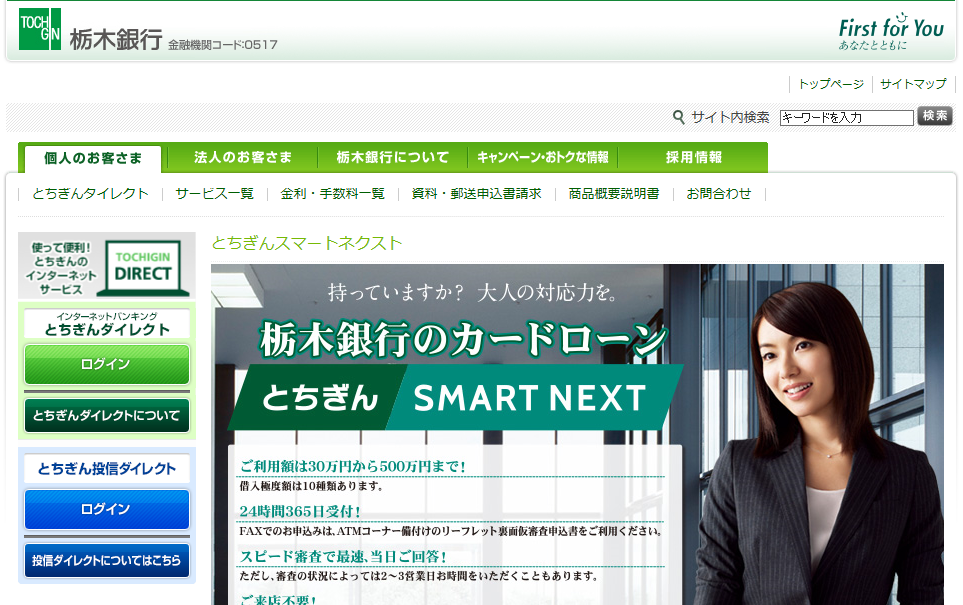Click the blue ログイン button for 投信ダイレクト

pos(107,509)
